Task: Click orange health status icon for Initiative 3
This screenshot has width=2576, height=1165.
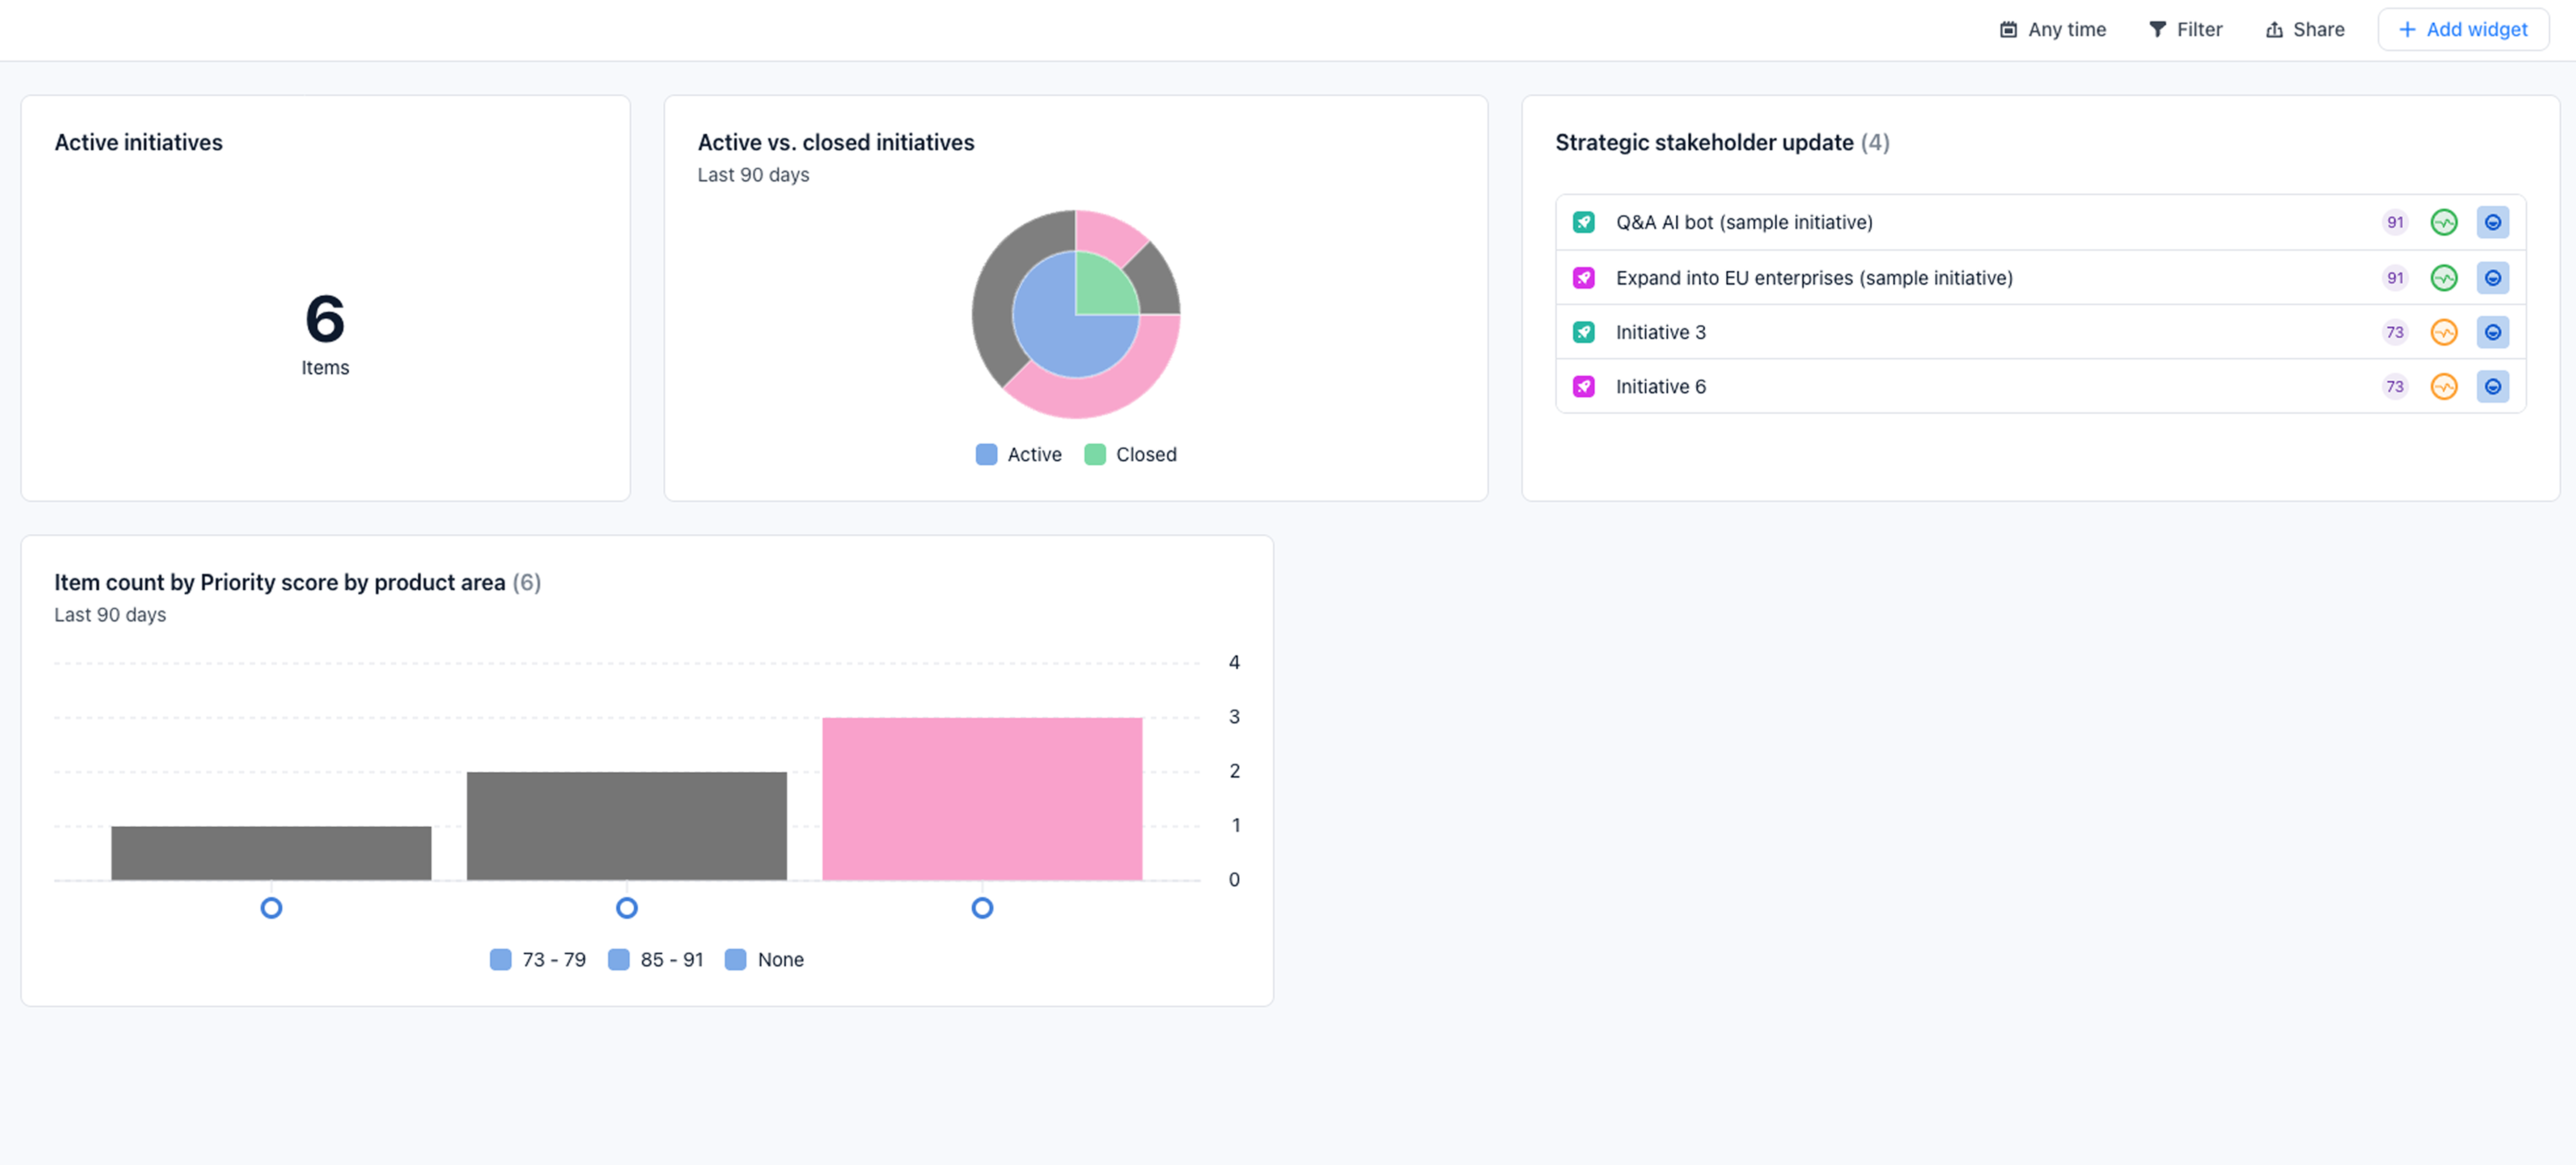Action: point(2443,332)
